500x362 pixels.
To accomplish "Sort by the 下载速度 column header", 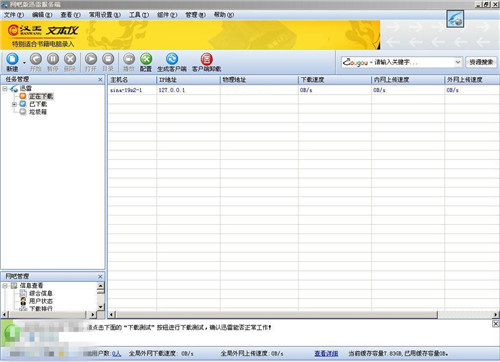I will click(335, 80).
